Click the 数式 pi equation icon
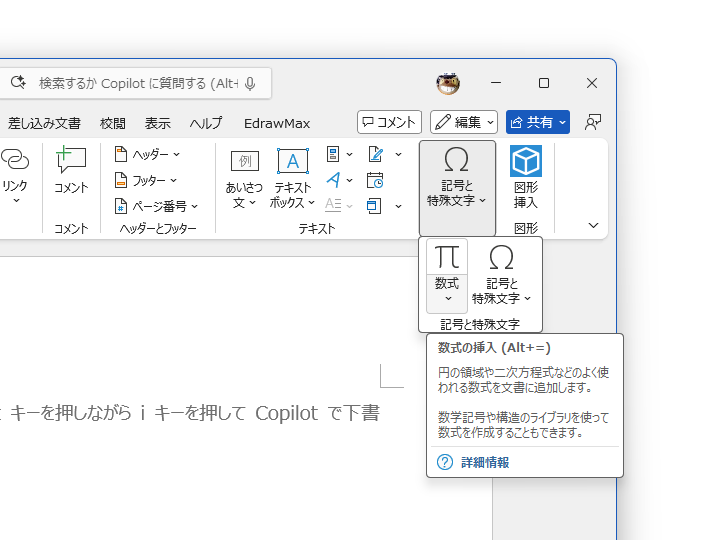720x540 pixels. pos(447,257)
